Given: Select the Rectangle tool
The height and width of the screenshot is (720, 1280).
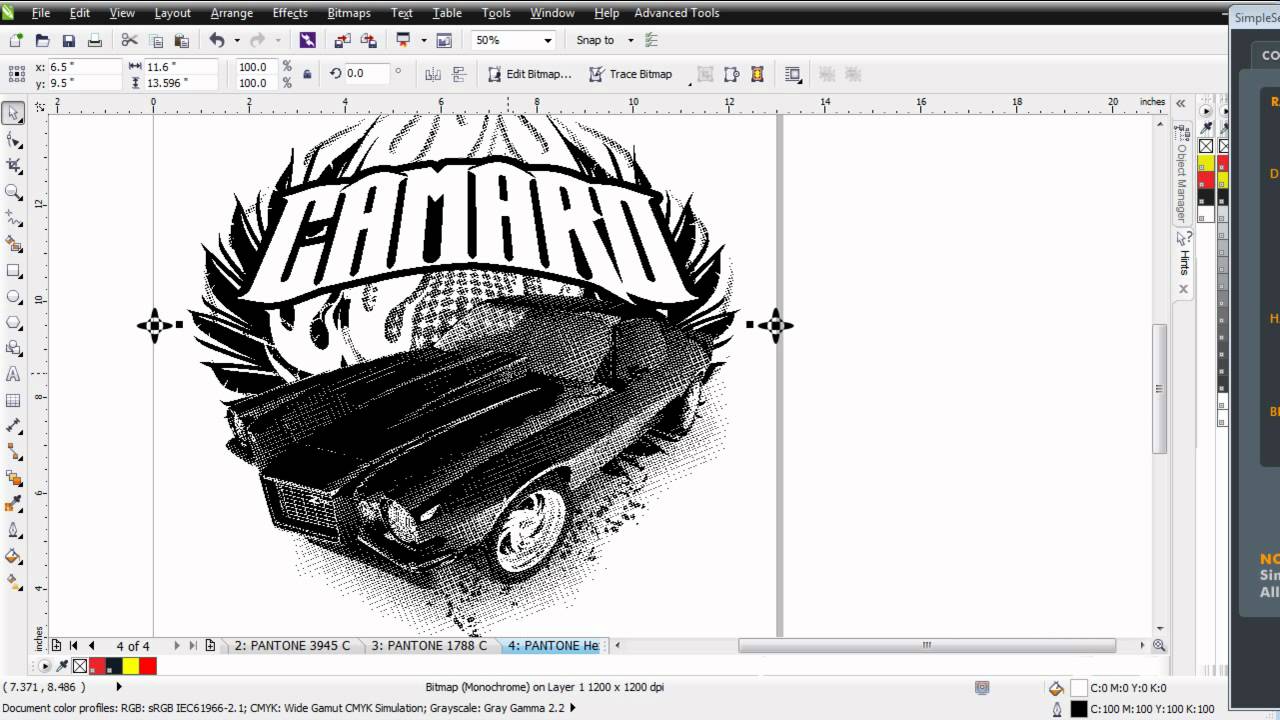Looking at the screenshot, I should click(14, 270).
